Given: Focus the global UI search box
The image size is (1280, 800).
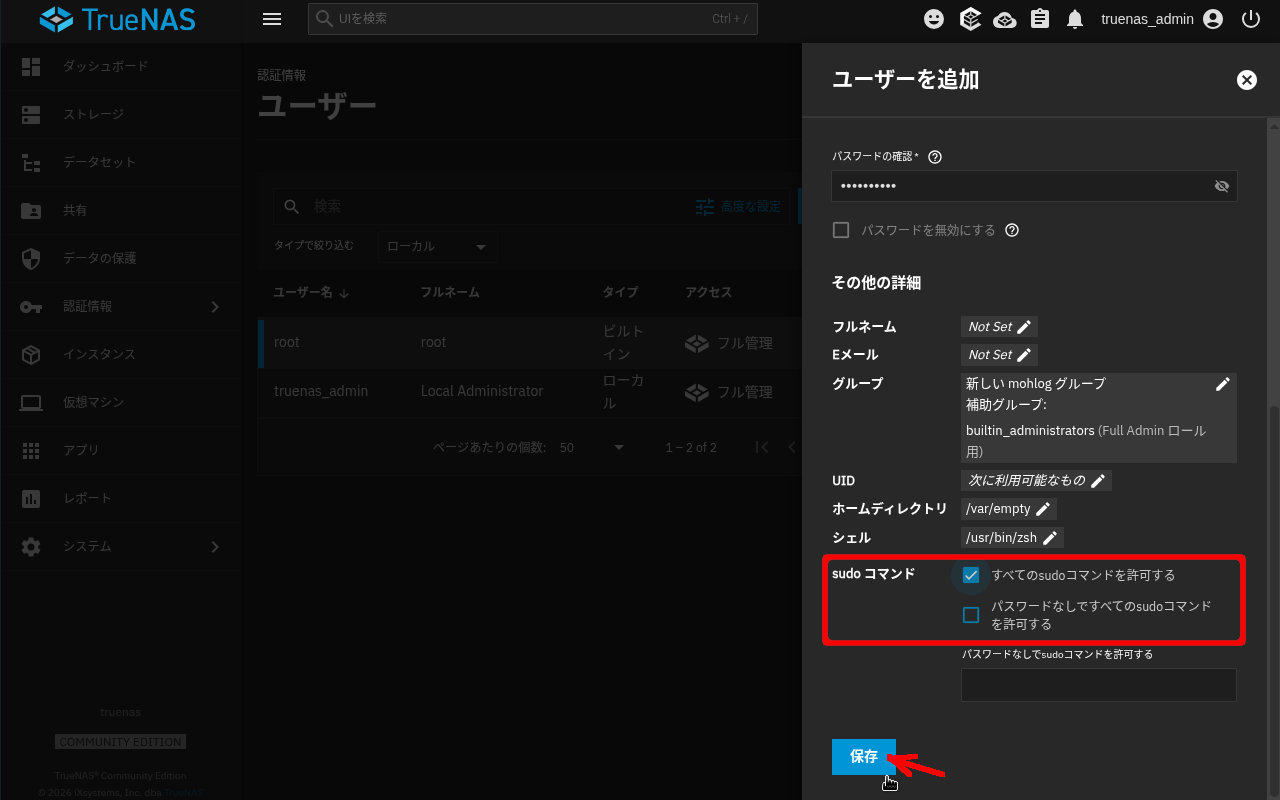Looking at the screenshot, I should 533,19.
